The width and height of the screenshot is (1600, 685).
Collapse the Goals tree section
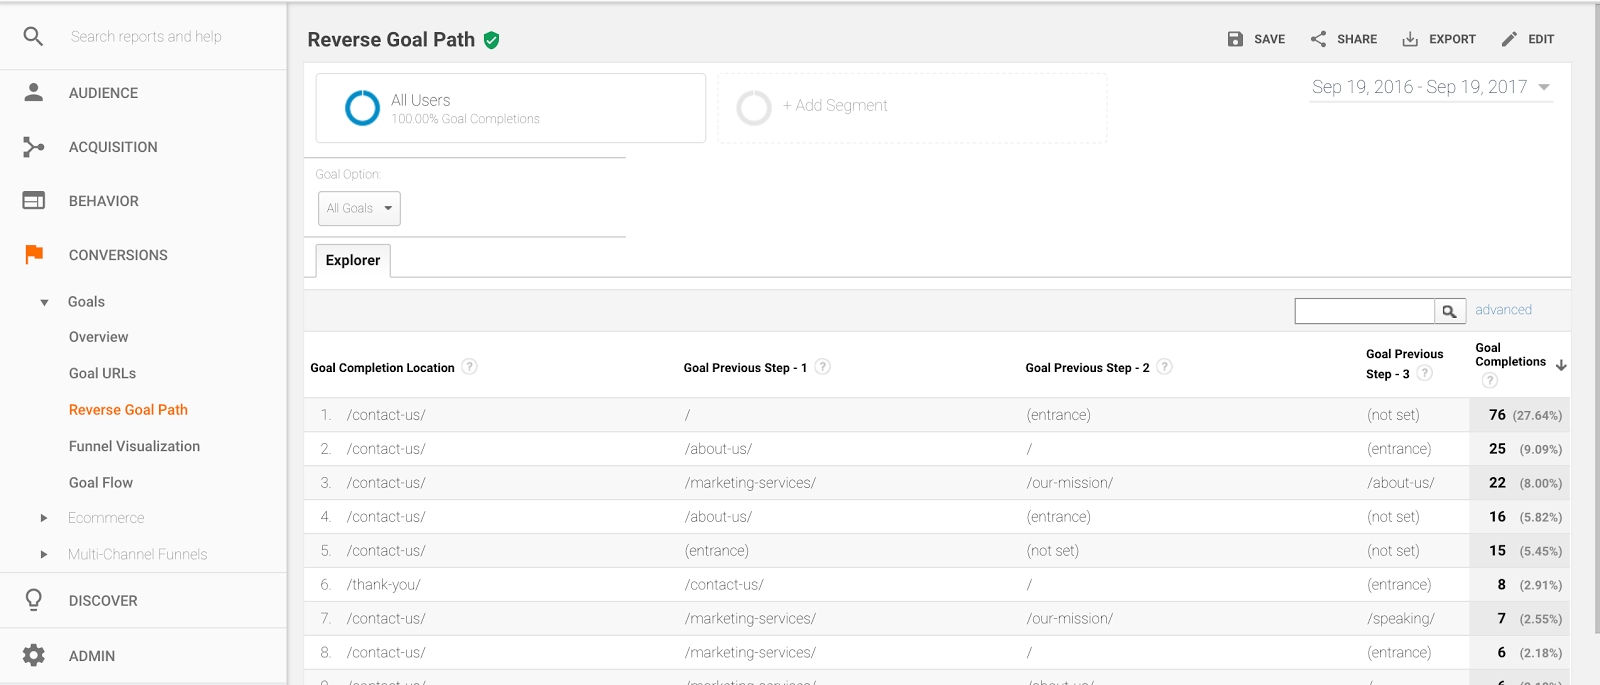(44, 302)
